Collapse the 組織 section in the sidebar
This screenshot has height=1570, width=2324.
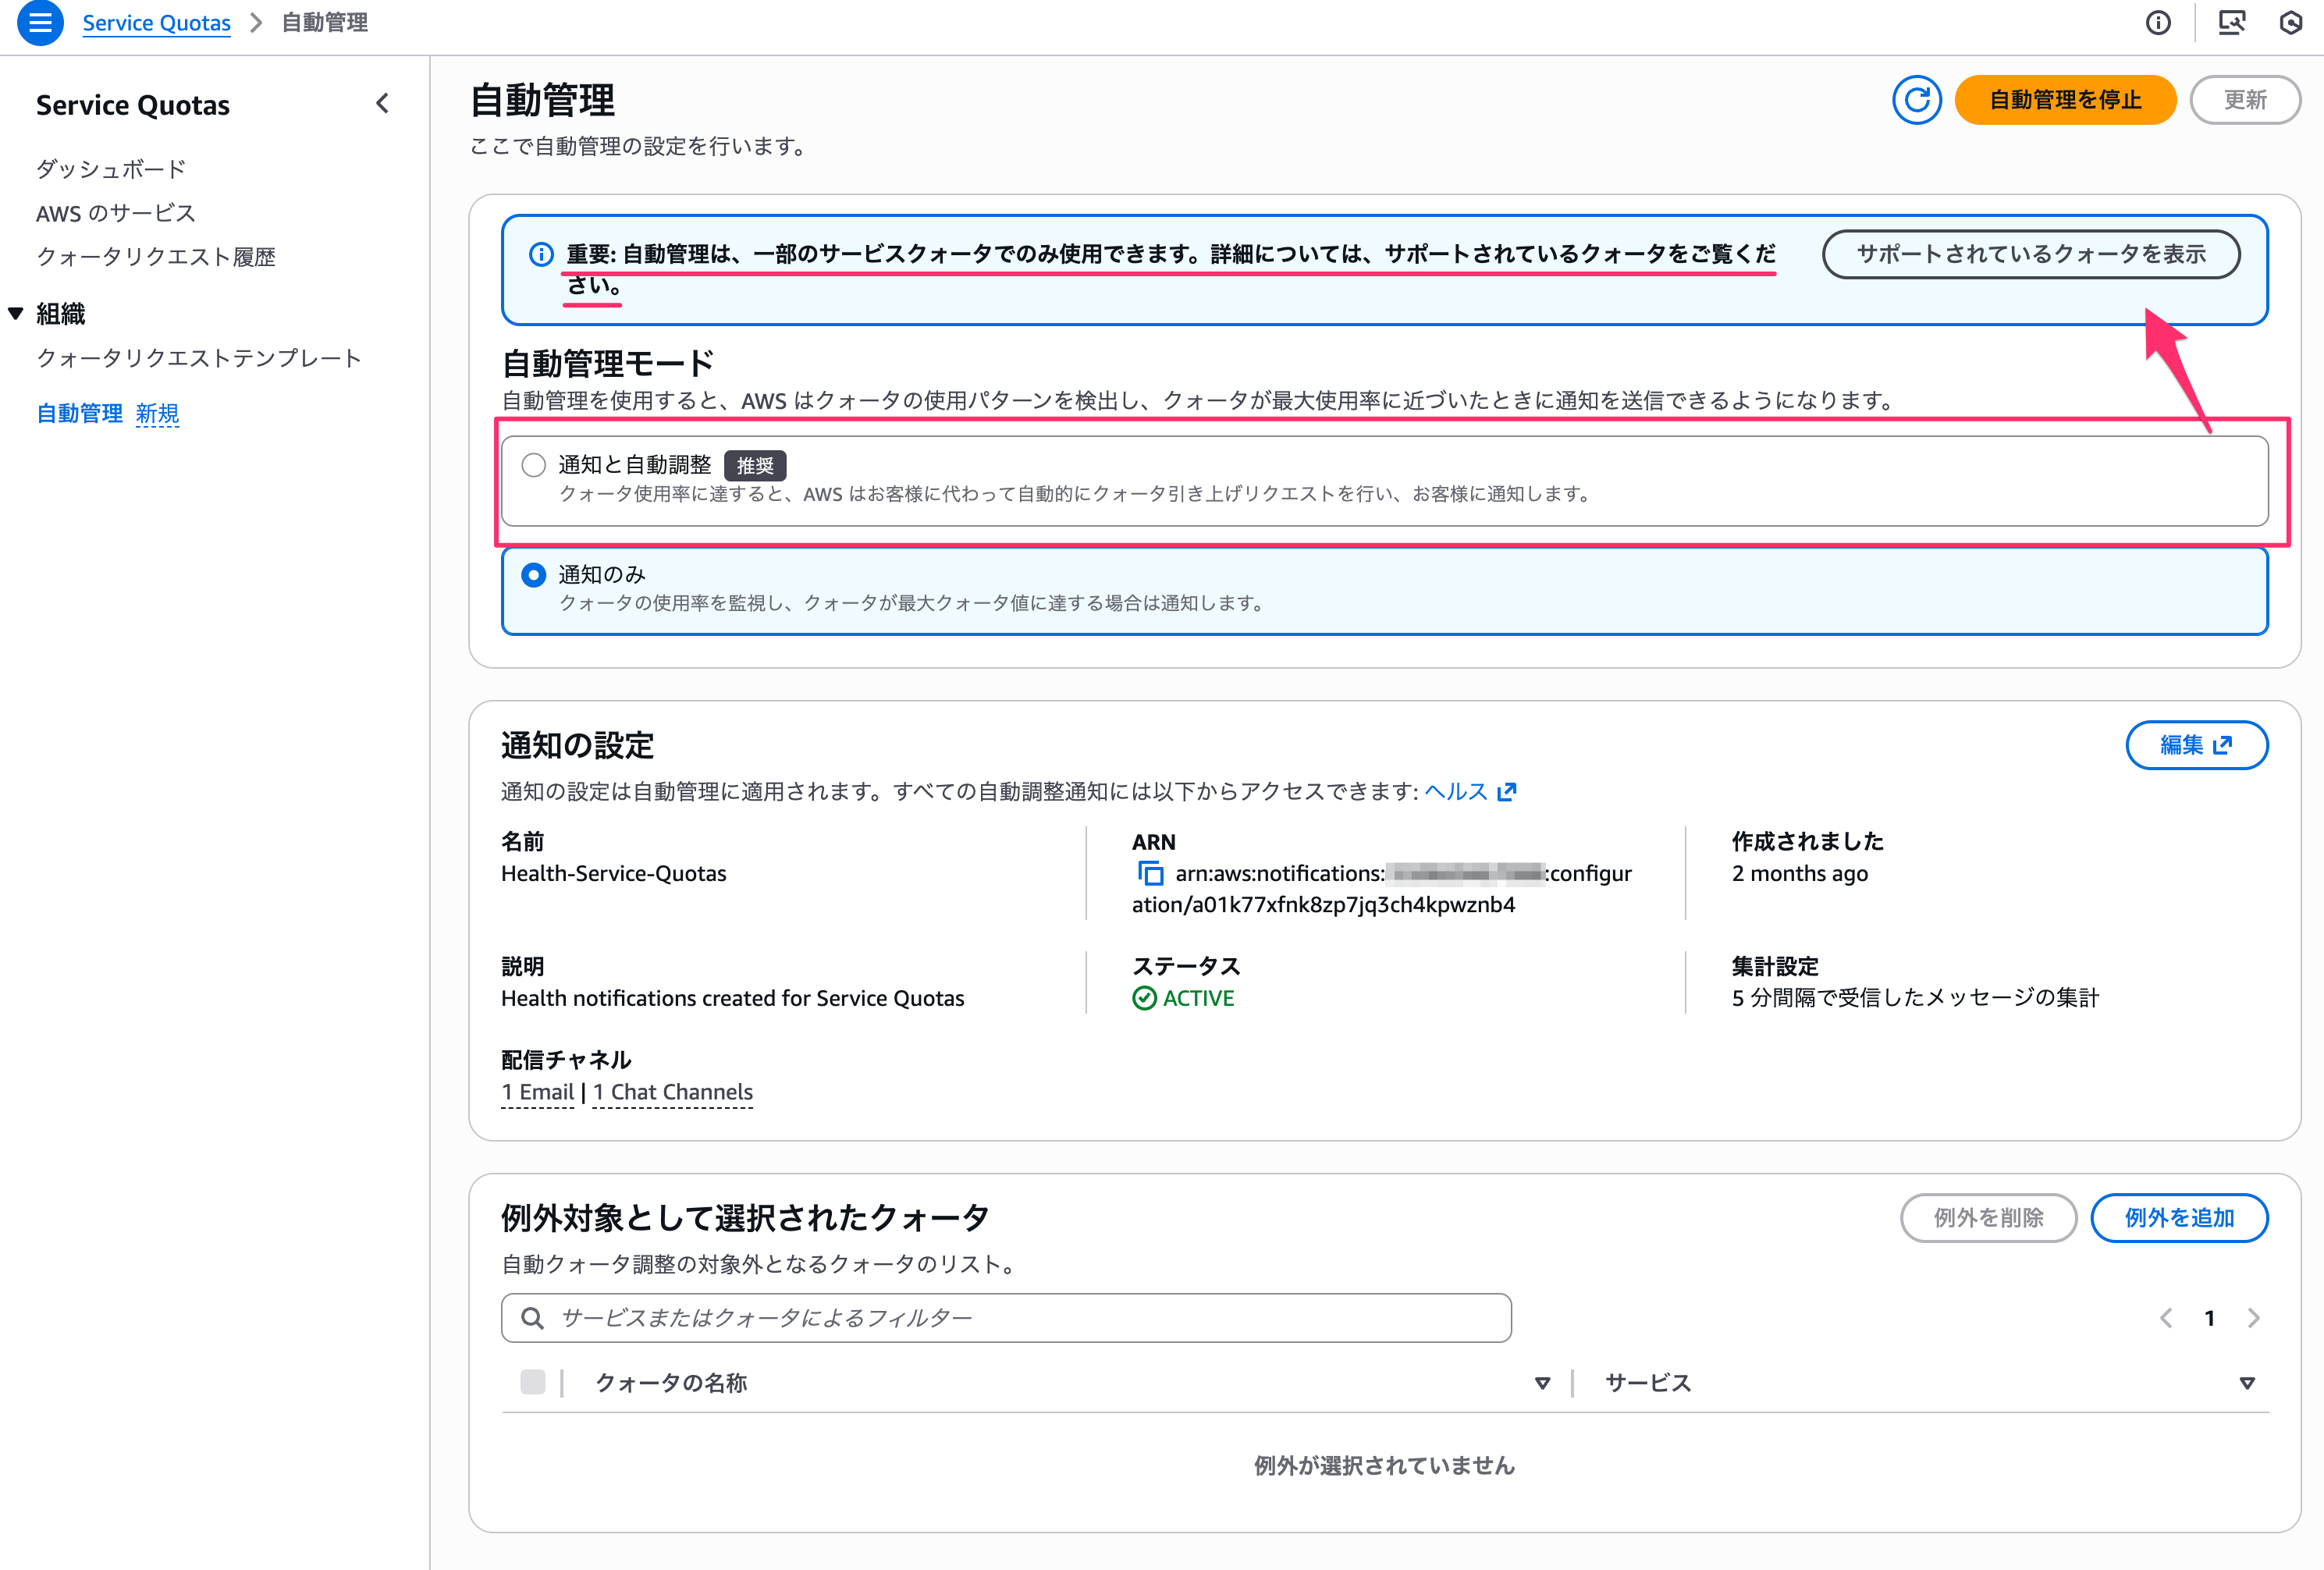(x=14, y=312)
